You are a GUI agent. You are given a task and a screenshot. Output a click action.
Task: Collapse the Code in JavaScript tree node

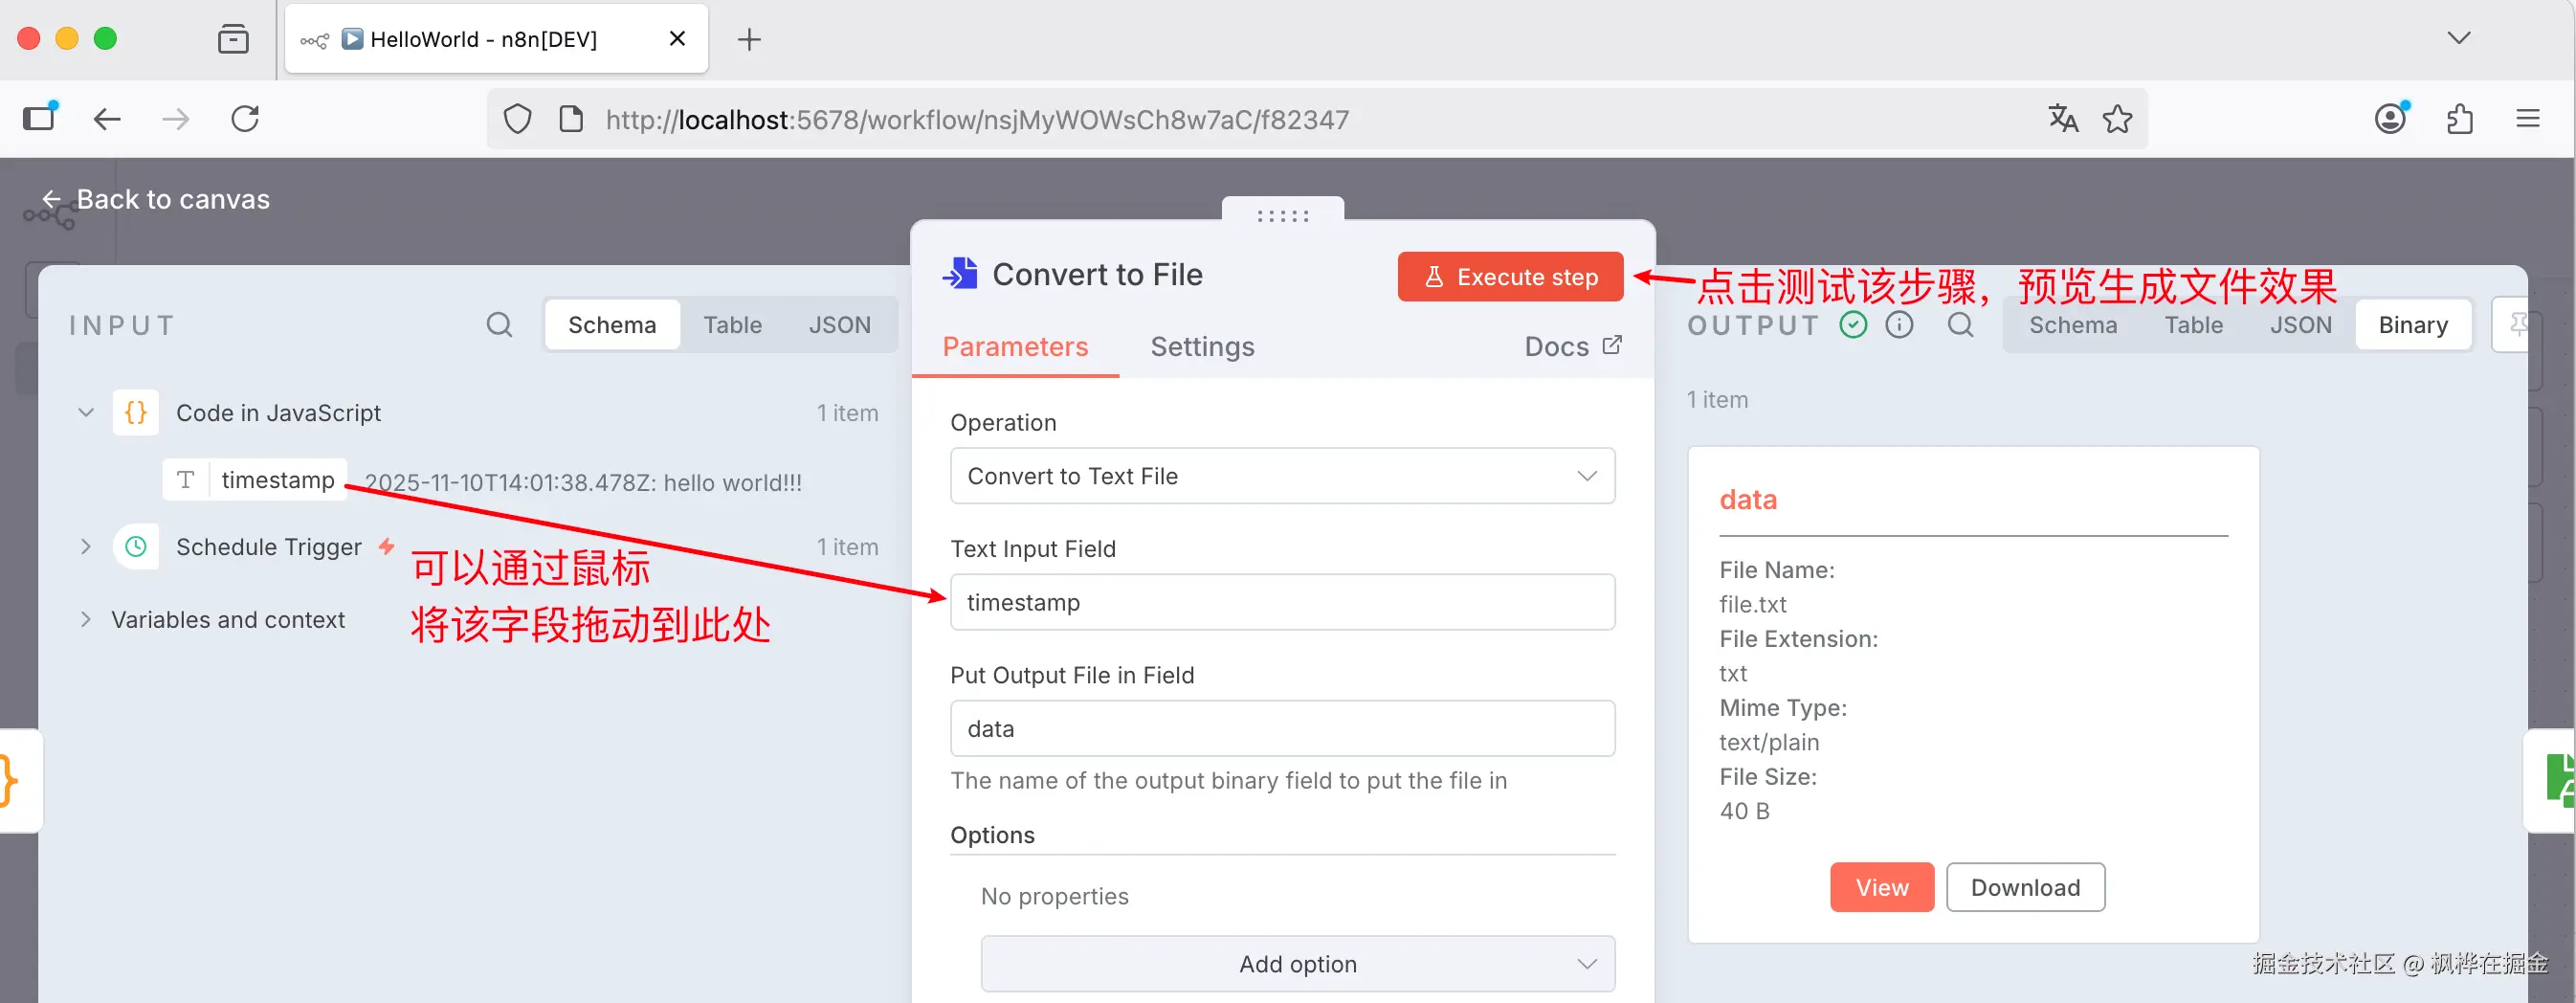tap(86, 413)
